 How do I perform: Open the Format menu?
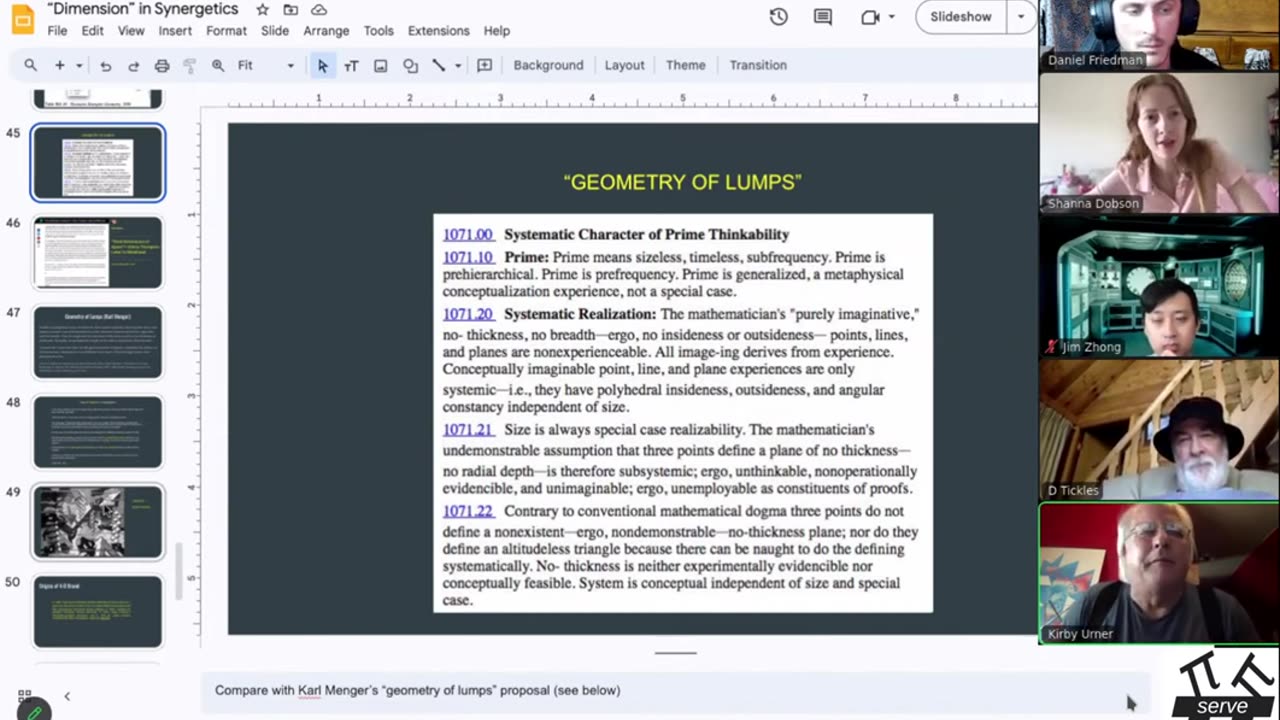[x=226, y=31]
